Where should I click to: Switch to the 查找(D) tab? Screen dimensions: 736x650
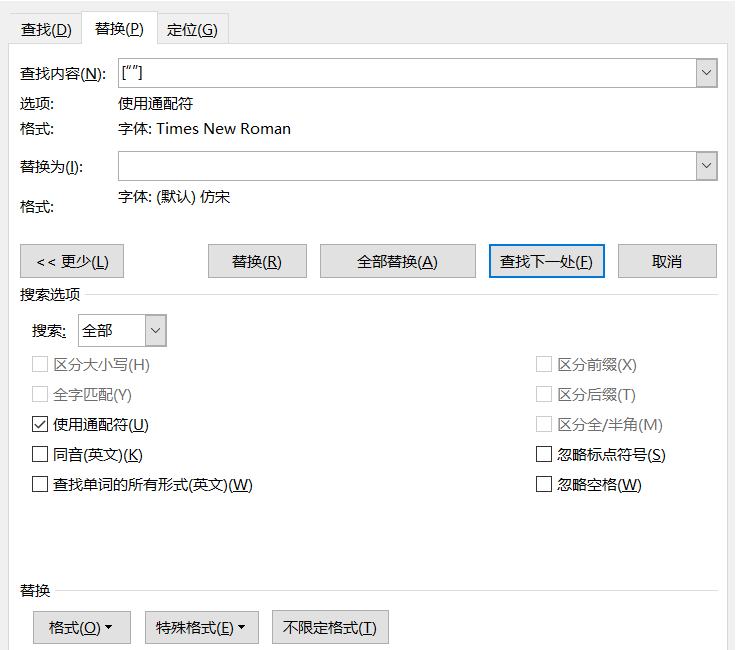tap(46, 29)
